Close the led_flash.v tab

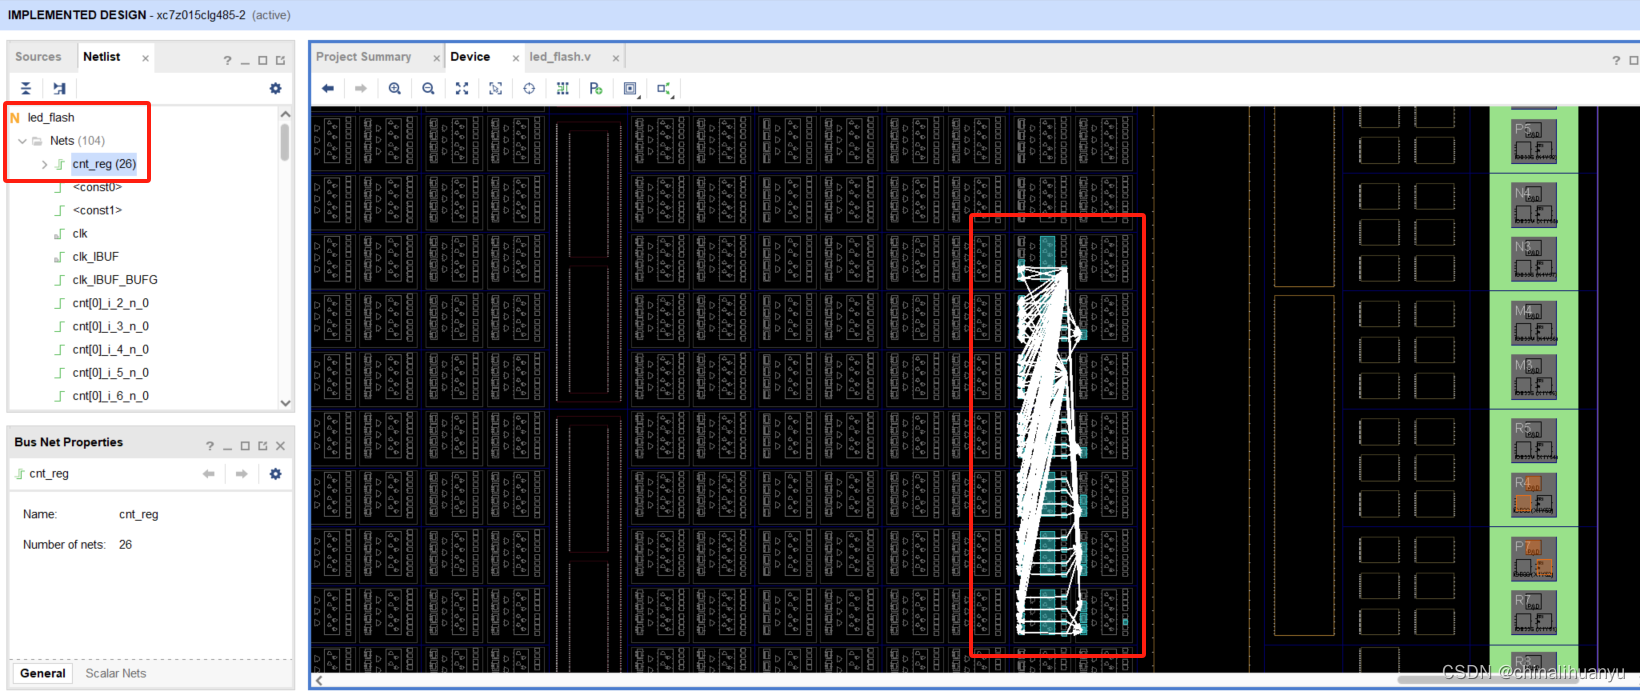coord(616,58)
